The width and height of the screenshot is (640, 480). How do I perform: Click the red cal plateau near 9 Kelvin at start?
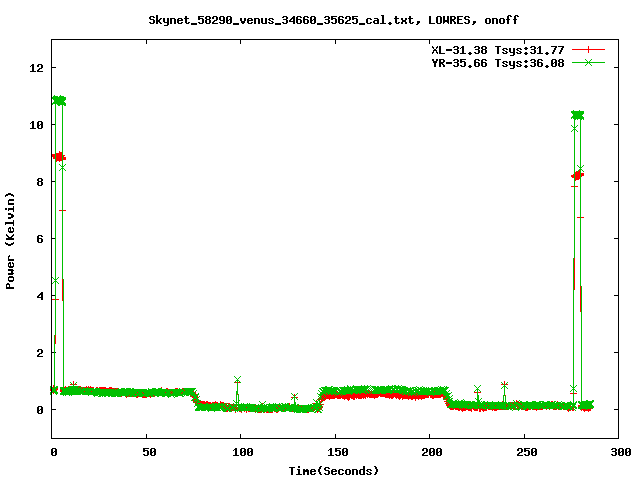(x=59, y=157)
